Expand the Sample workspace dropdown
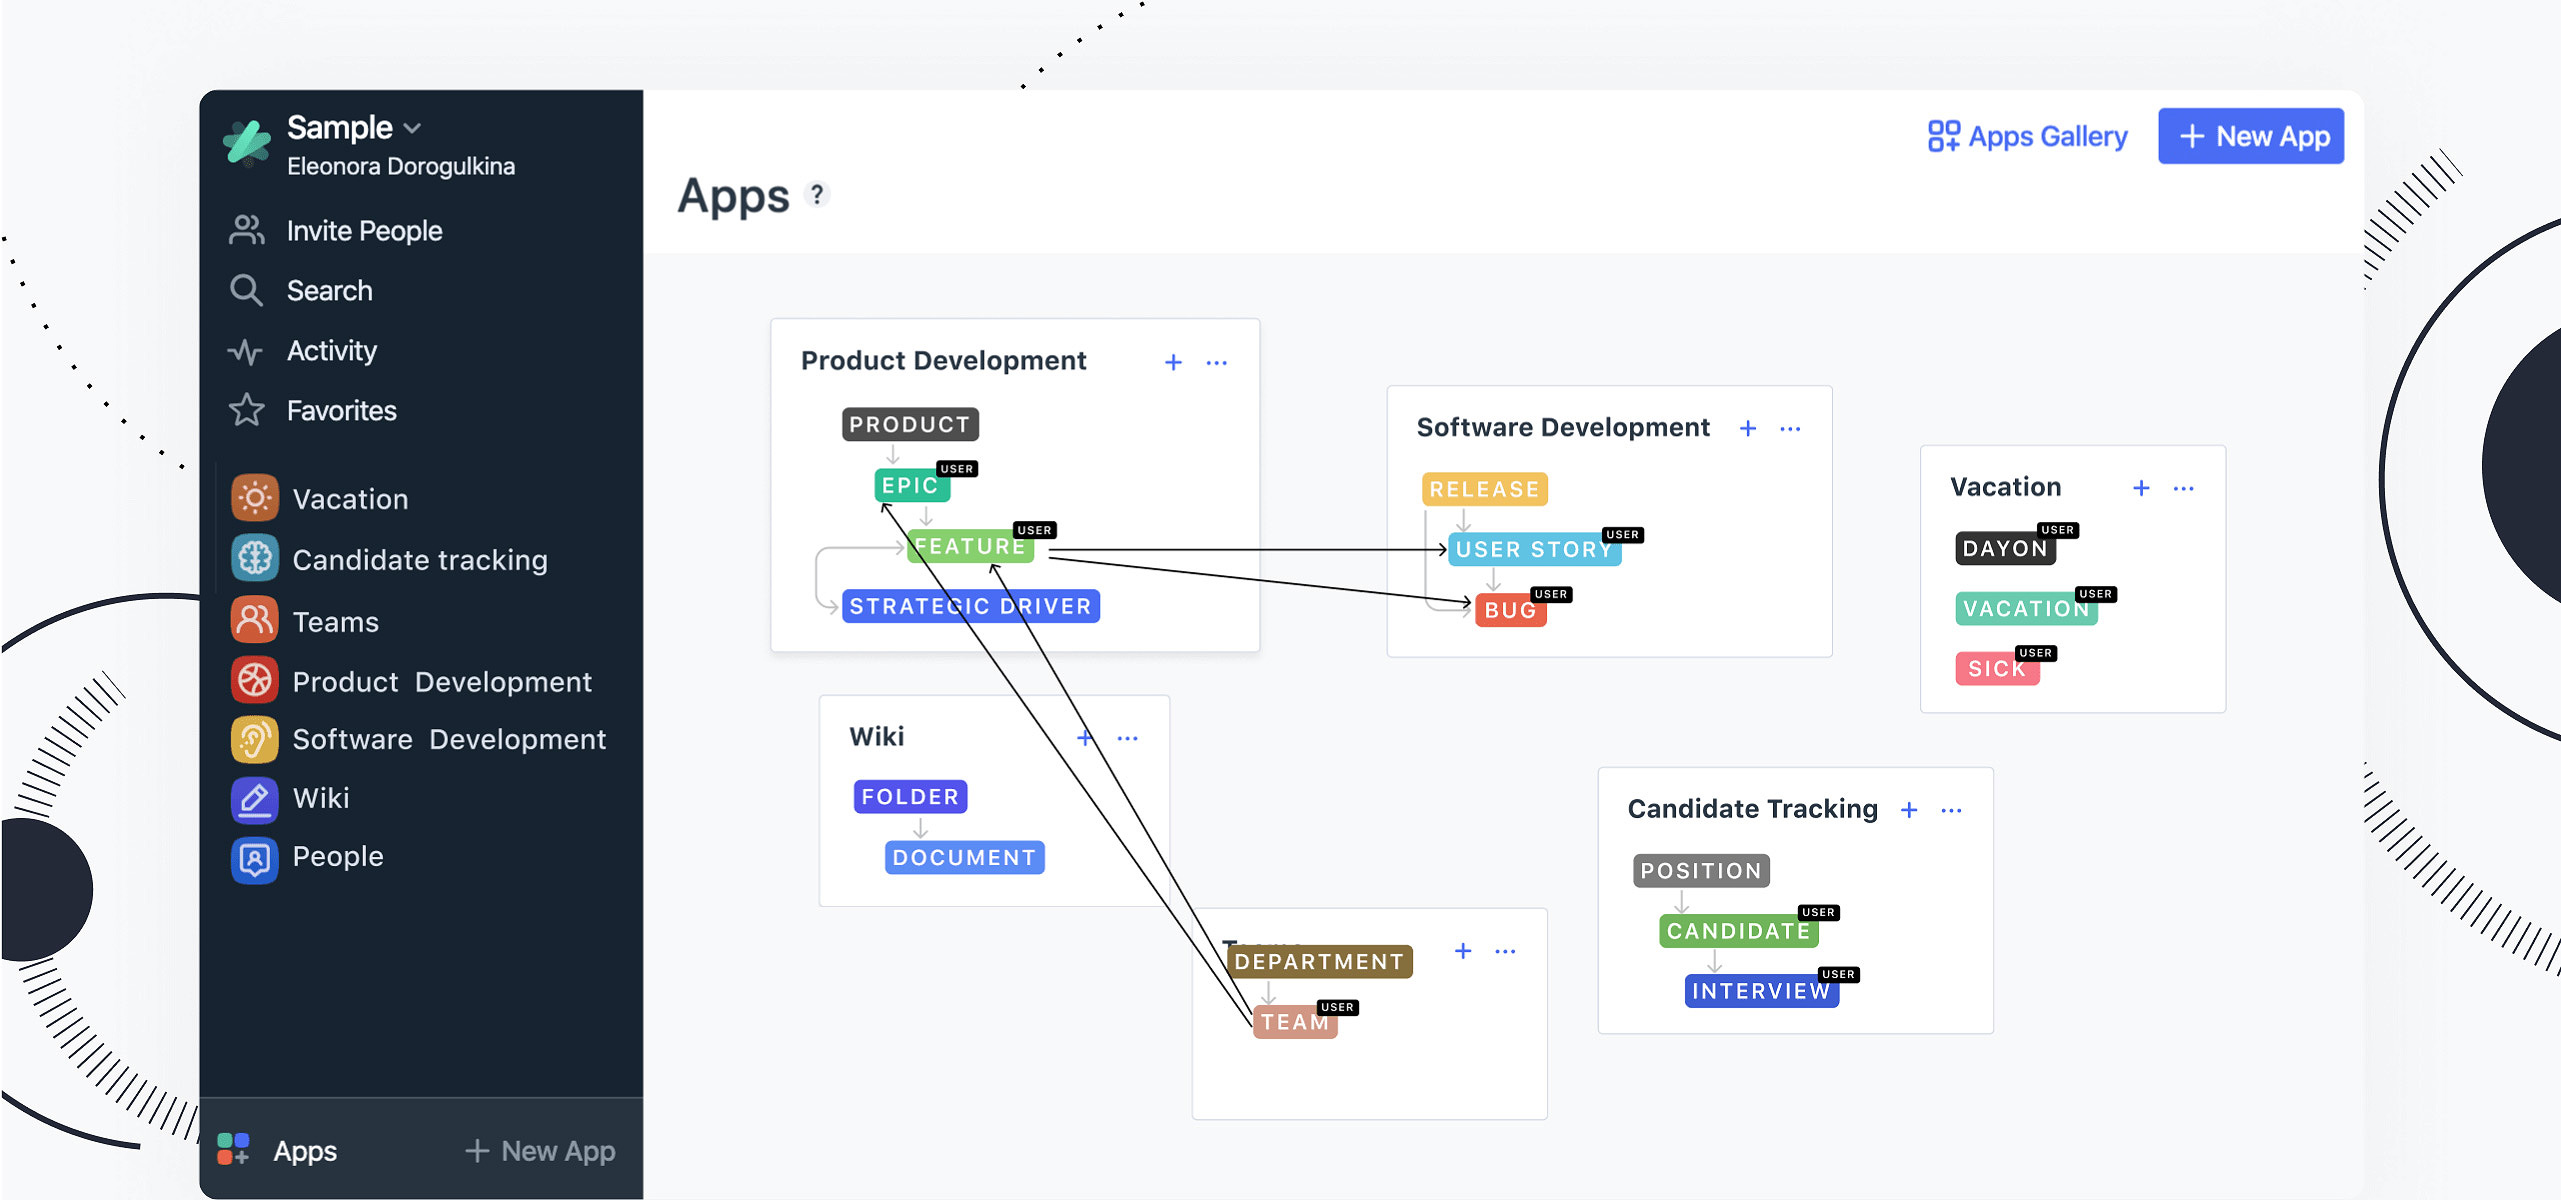The height and width of the screenshot is (1200, 2561). tap(412, 128)
